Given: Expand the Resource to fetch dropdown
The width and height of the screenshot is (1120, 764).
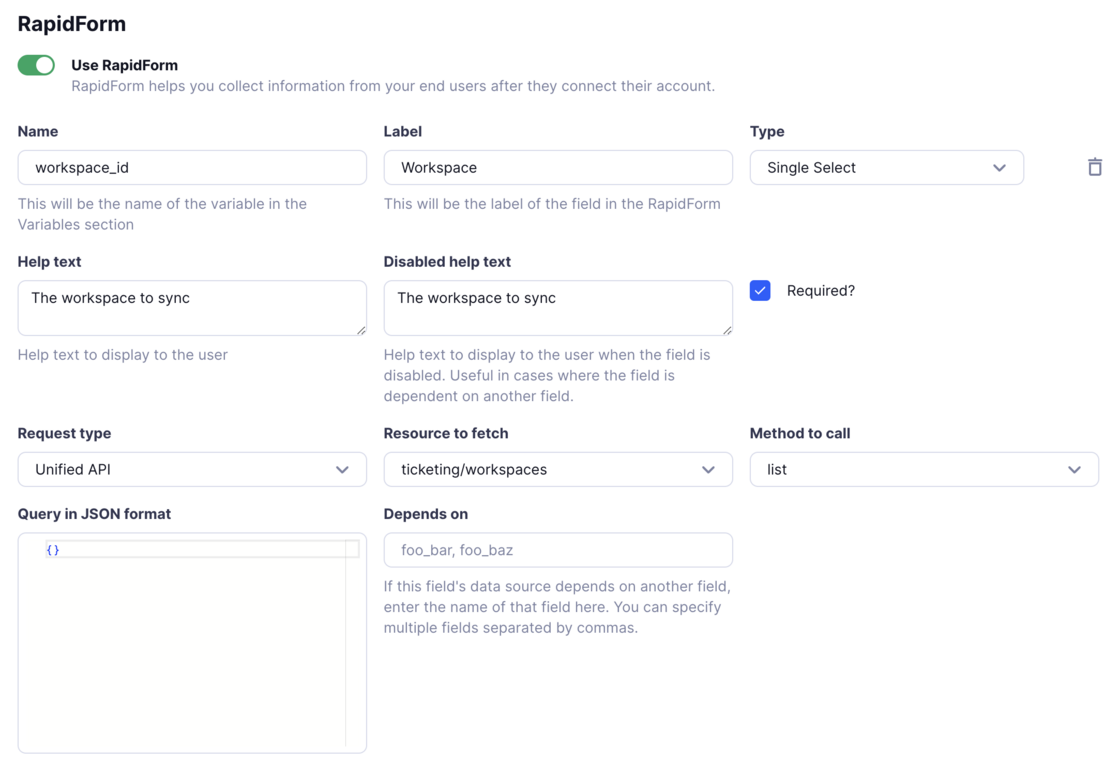Looking at the screenshot, I should click(558, 469).
